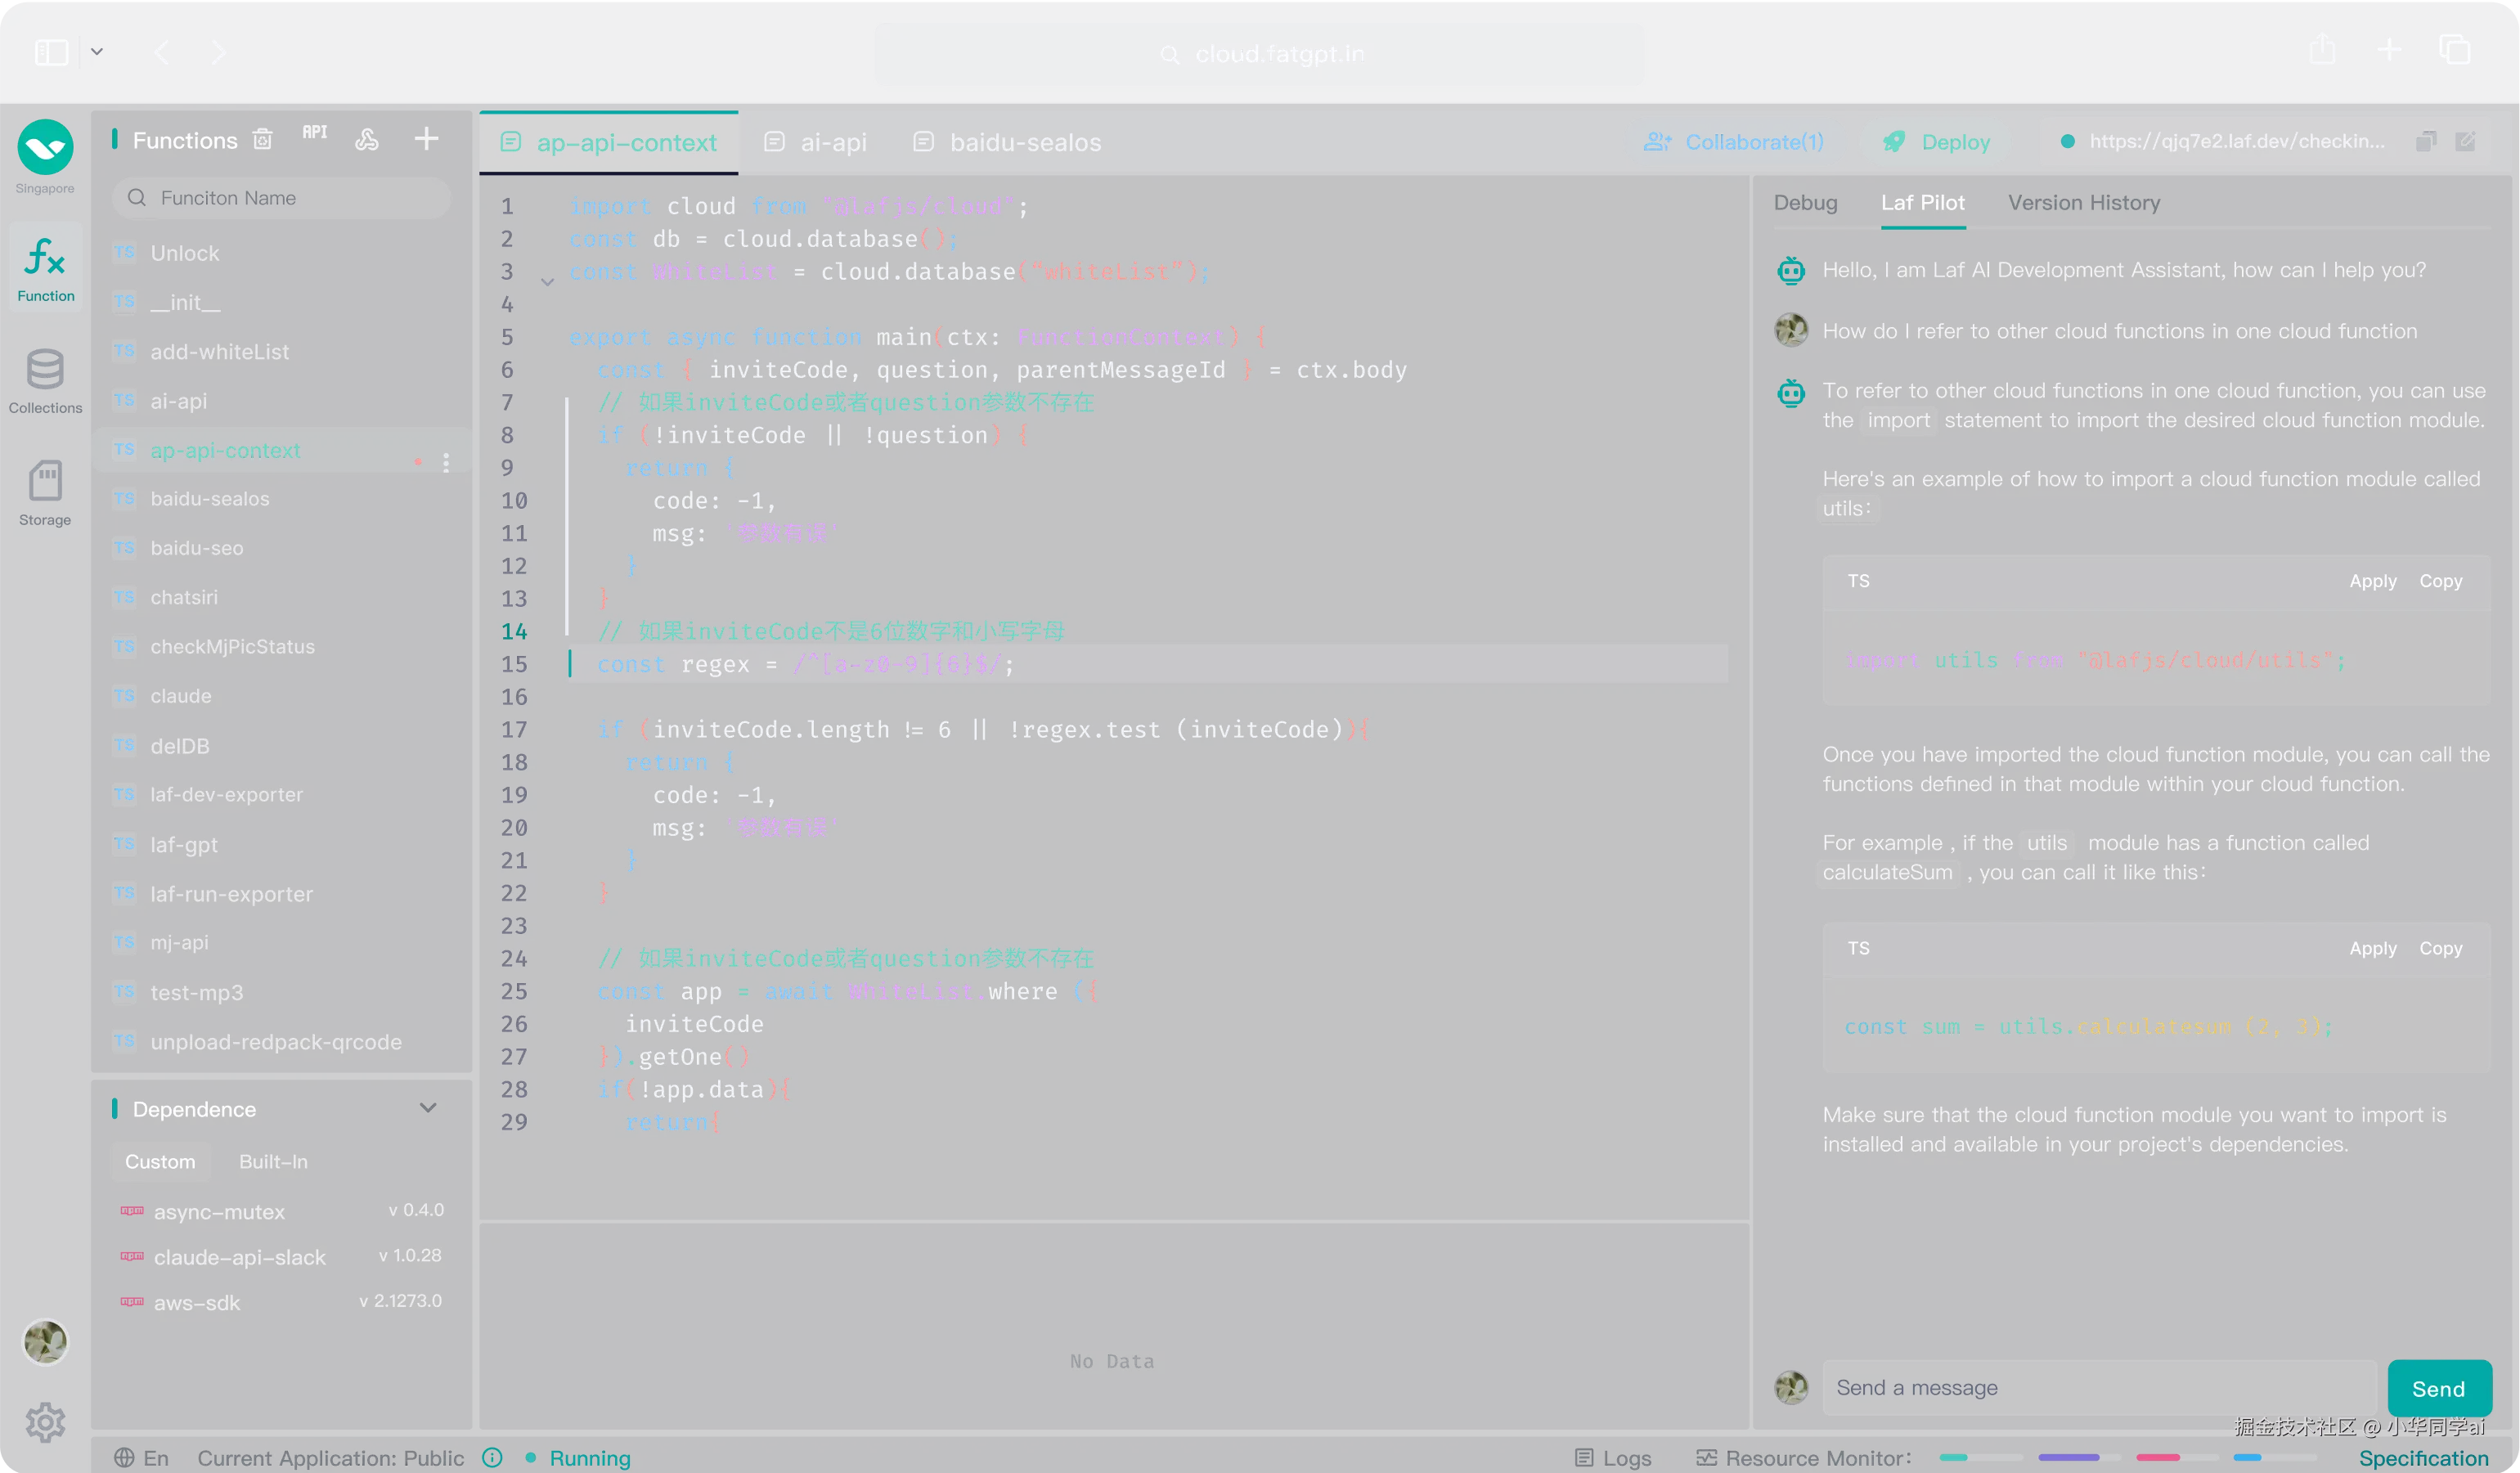Image resolution: width=2520 pixels, height=1473 pixels.
Task: Add a new function with plus icon
Action: (426, 139)
